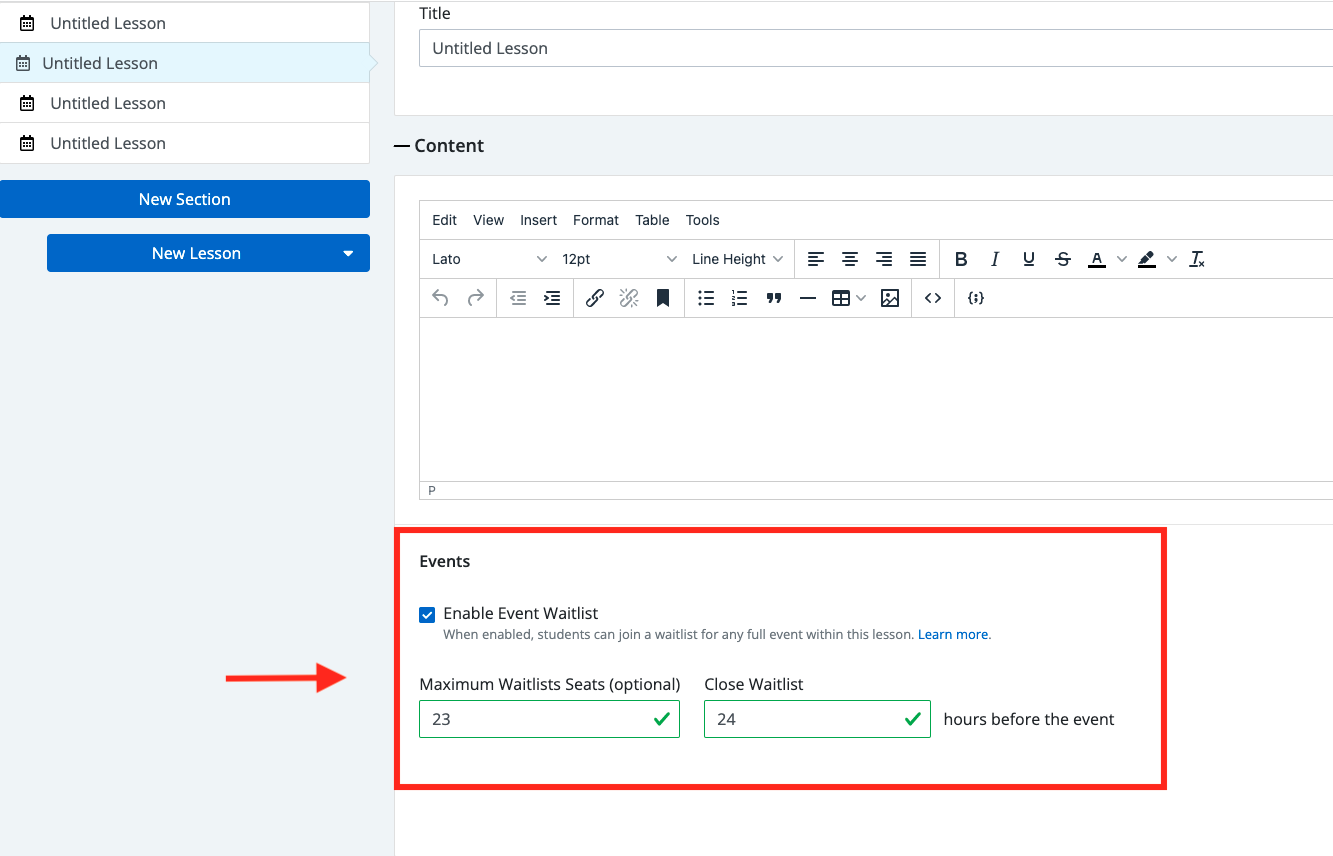Center align the text
This screenshot has height=856, width=1333.
coord(850,259)
